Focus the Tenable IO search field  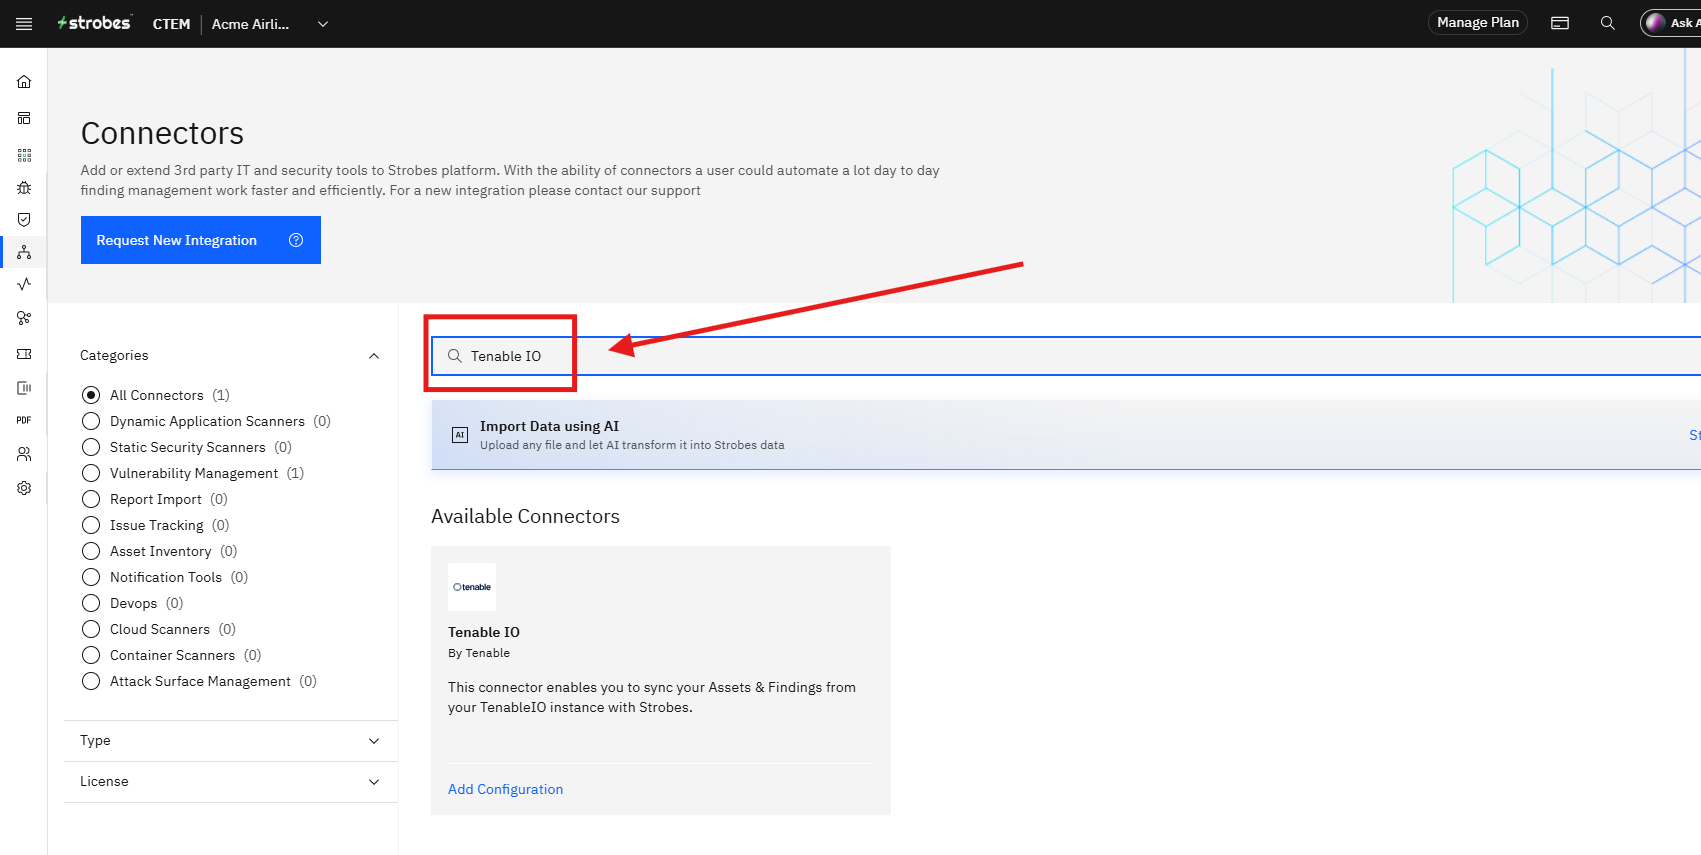pos(1065,356)
